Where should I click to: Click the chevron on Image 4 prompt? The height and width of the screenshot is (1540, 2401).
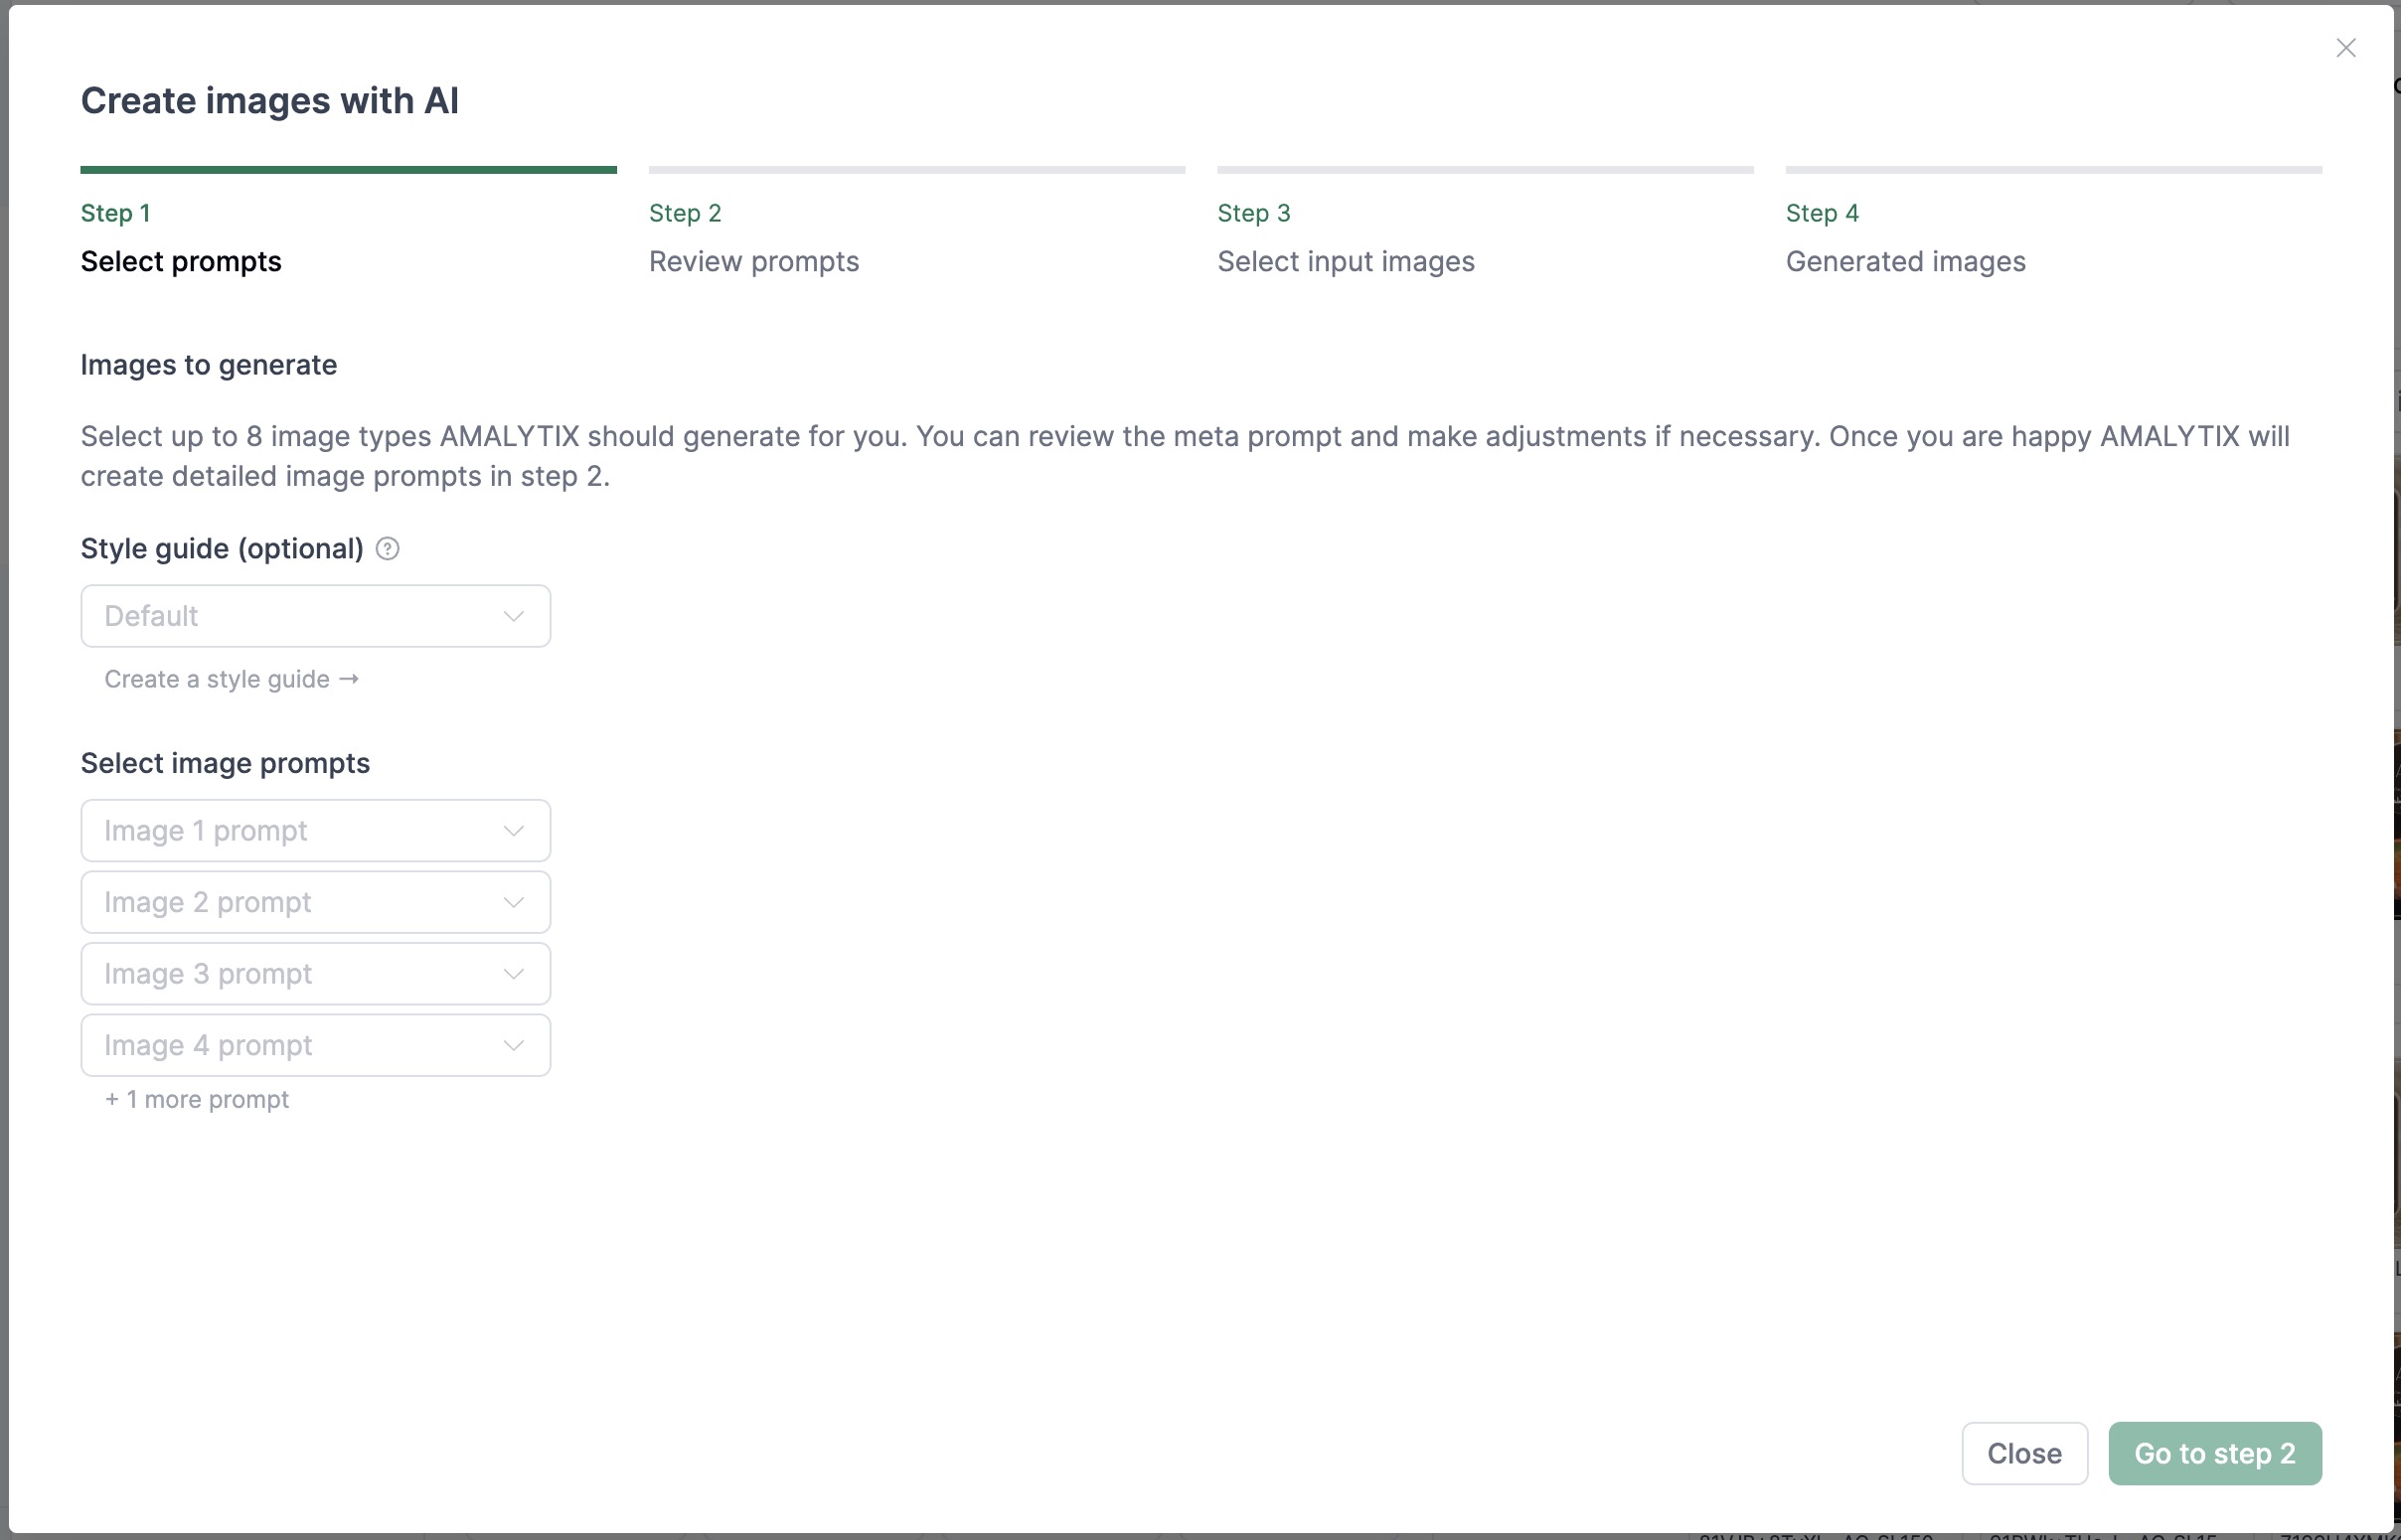(513, 1046)
